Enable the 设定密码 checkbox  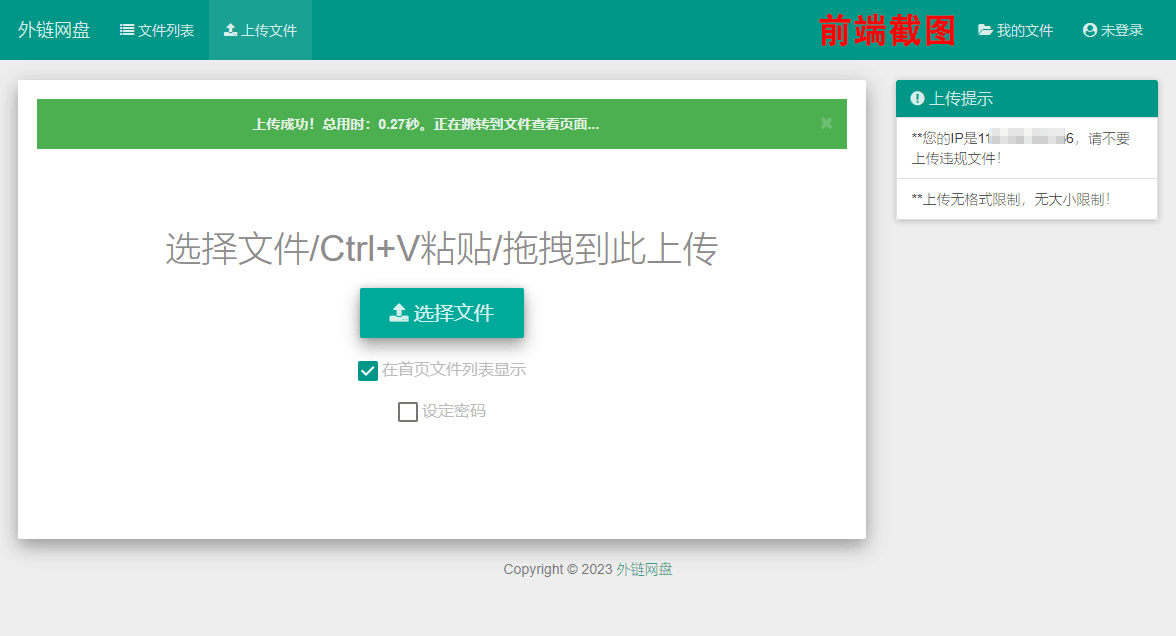click(408, 412)
